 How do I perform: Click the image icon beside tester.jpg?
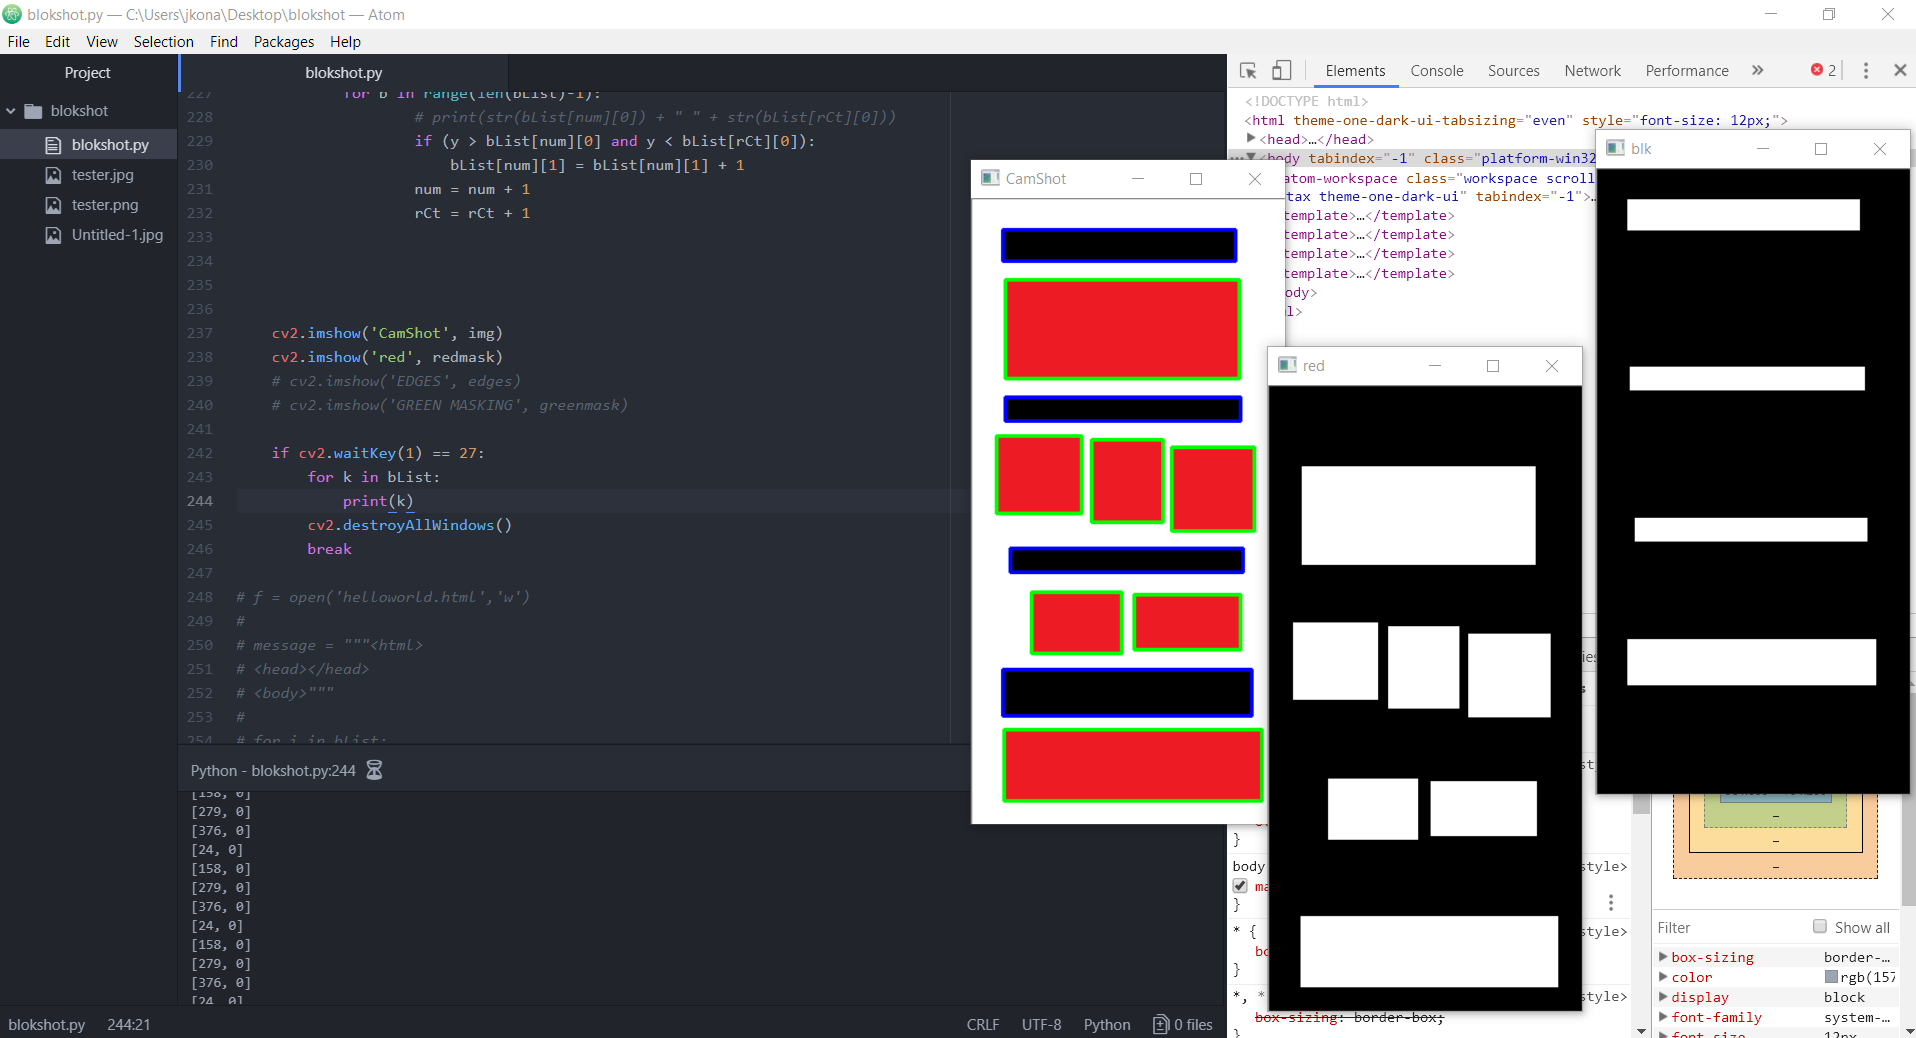coord(53,175)
